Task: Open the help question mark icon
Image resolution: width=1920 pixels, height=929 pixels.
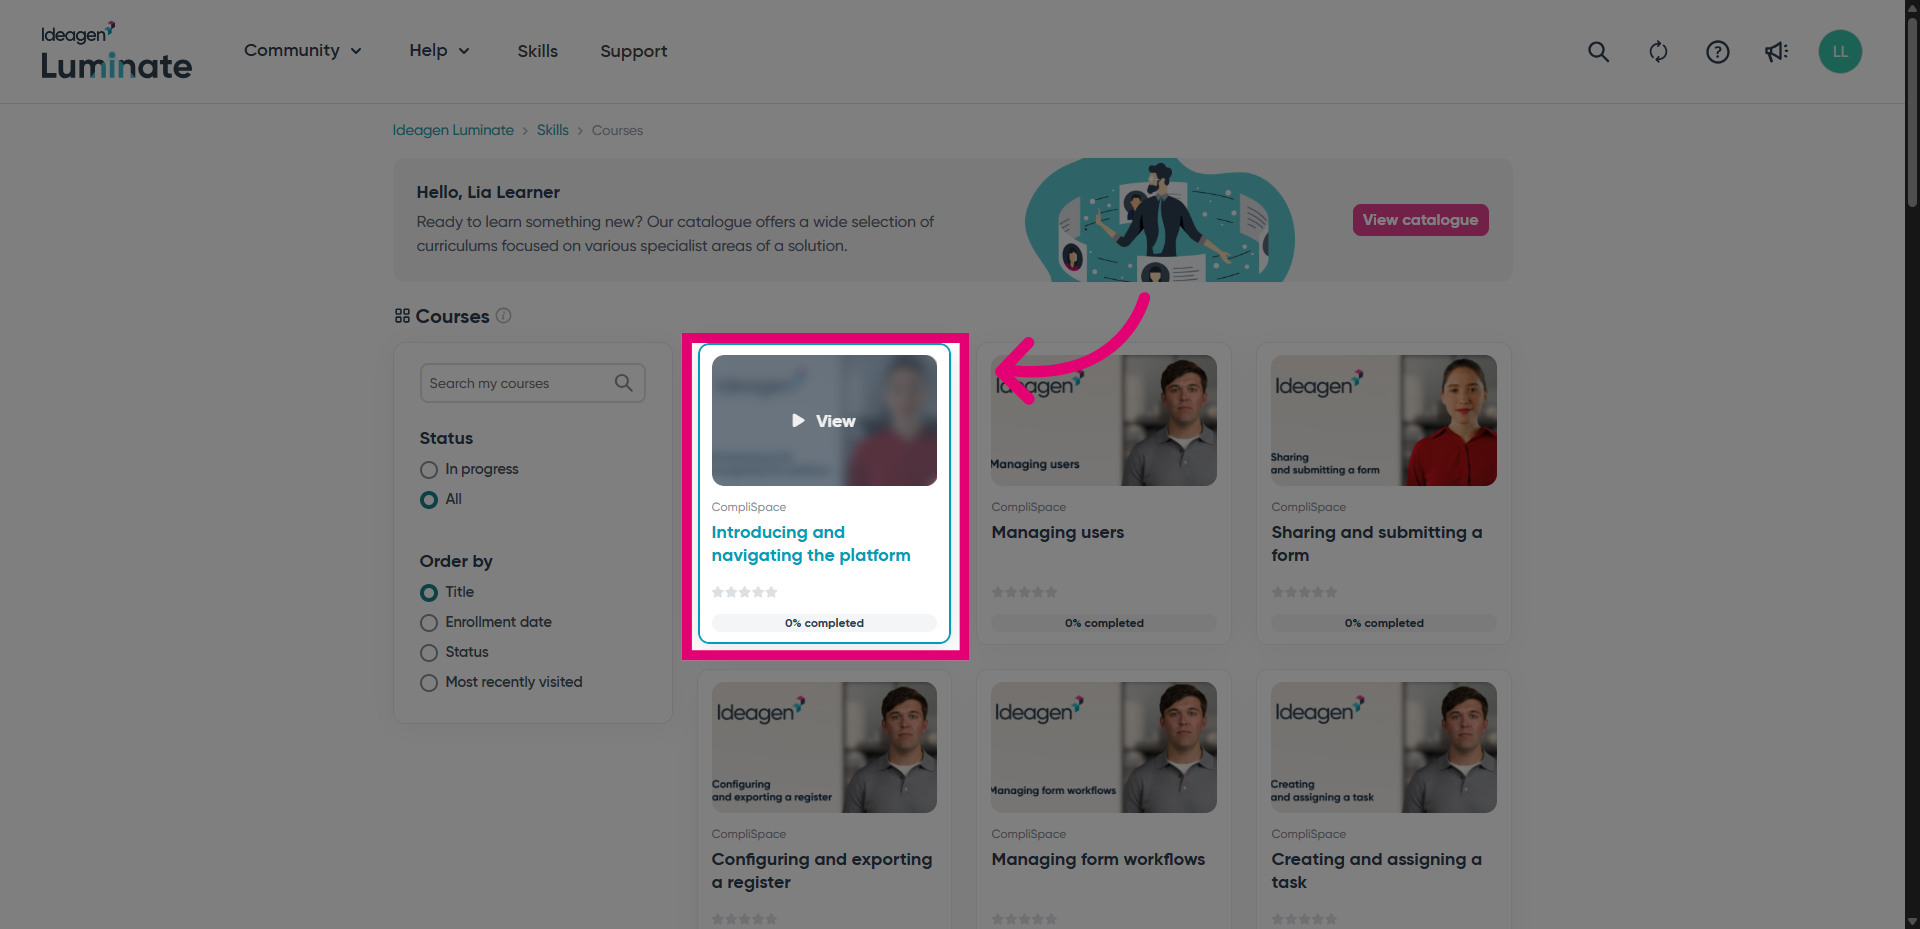Action: click(x=1717, y=52)
